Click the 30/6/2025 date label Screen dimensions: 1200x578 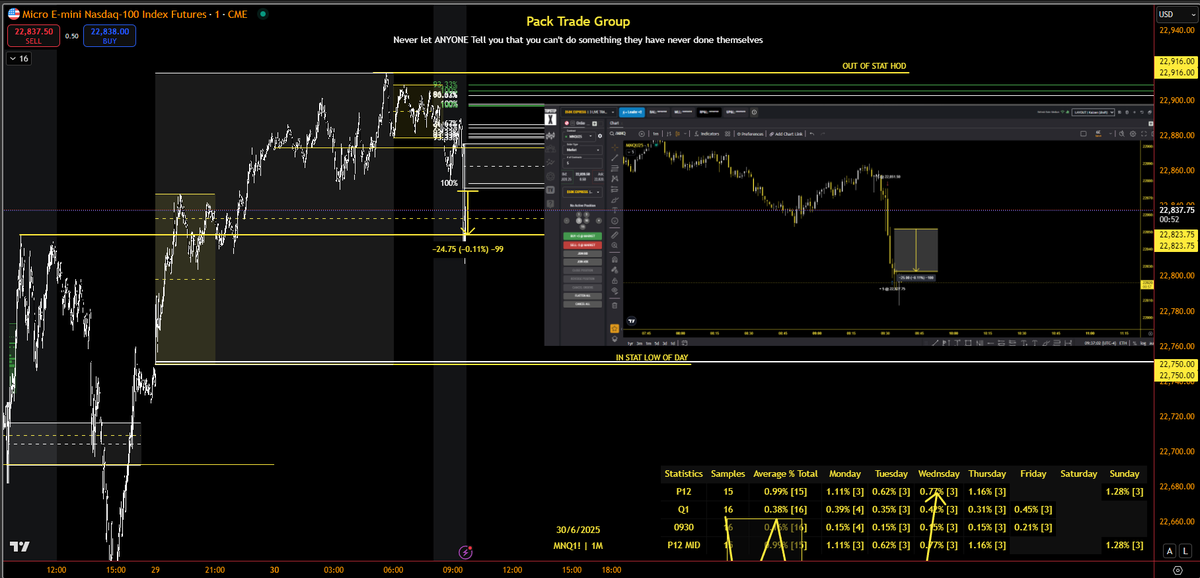pos(580,529)
